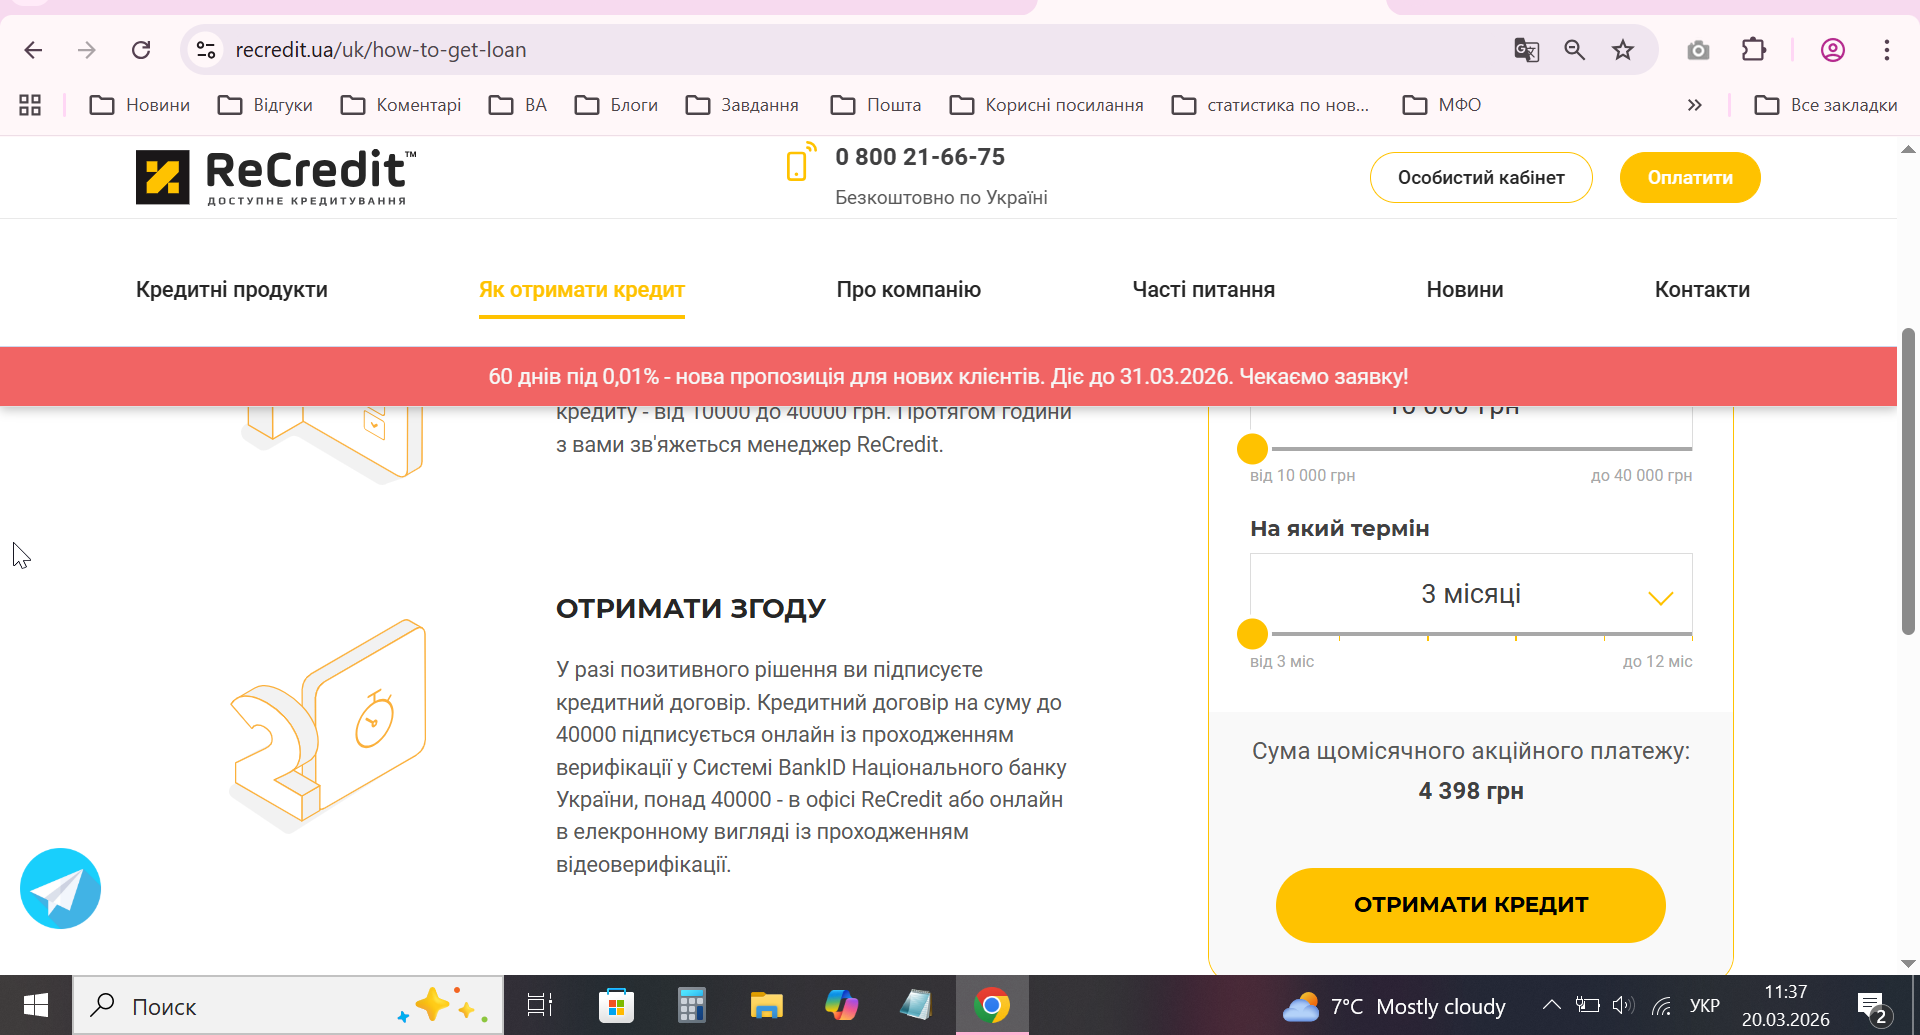Open the статистика по нов... bookmark folder
The image size is (1920, 1035).
1270,105
